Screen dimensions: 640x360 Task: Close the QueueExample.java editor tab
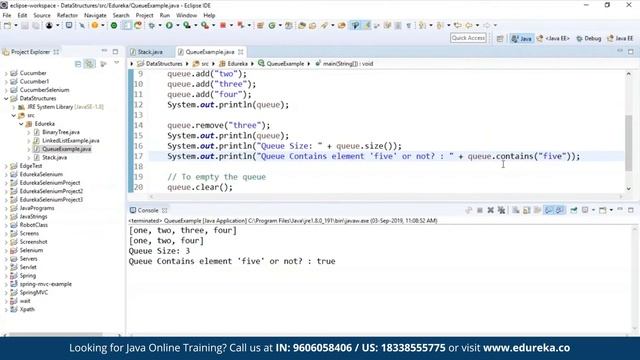tap(241, 52)
